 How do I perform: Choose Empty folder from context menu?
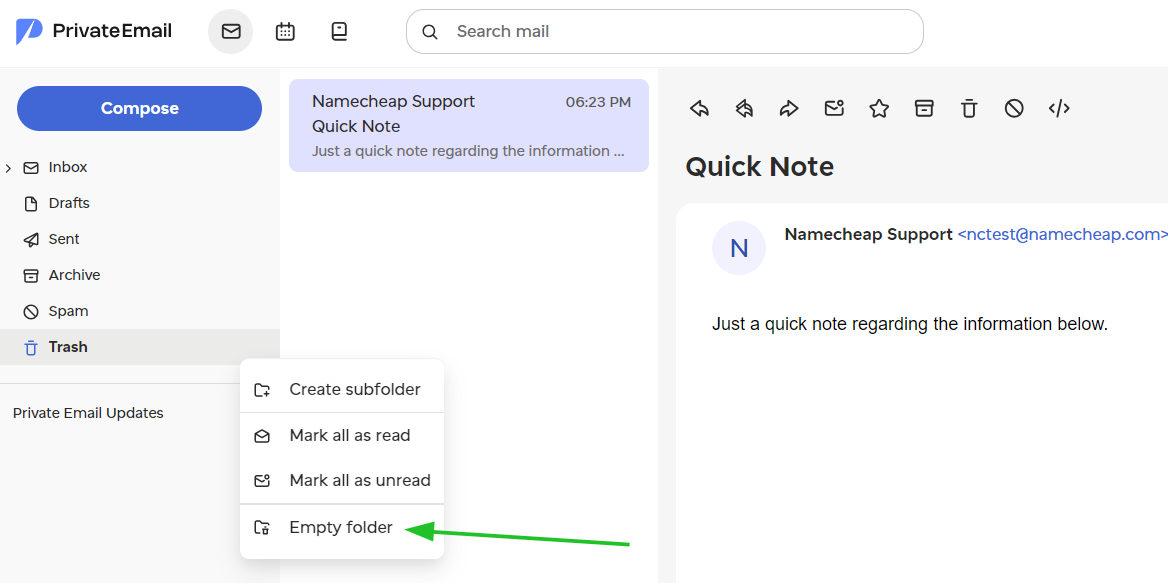point(342,528)
